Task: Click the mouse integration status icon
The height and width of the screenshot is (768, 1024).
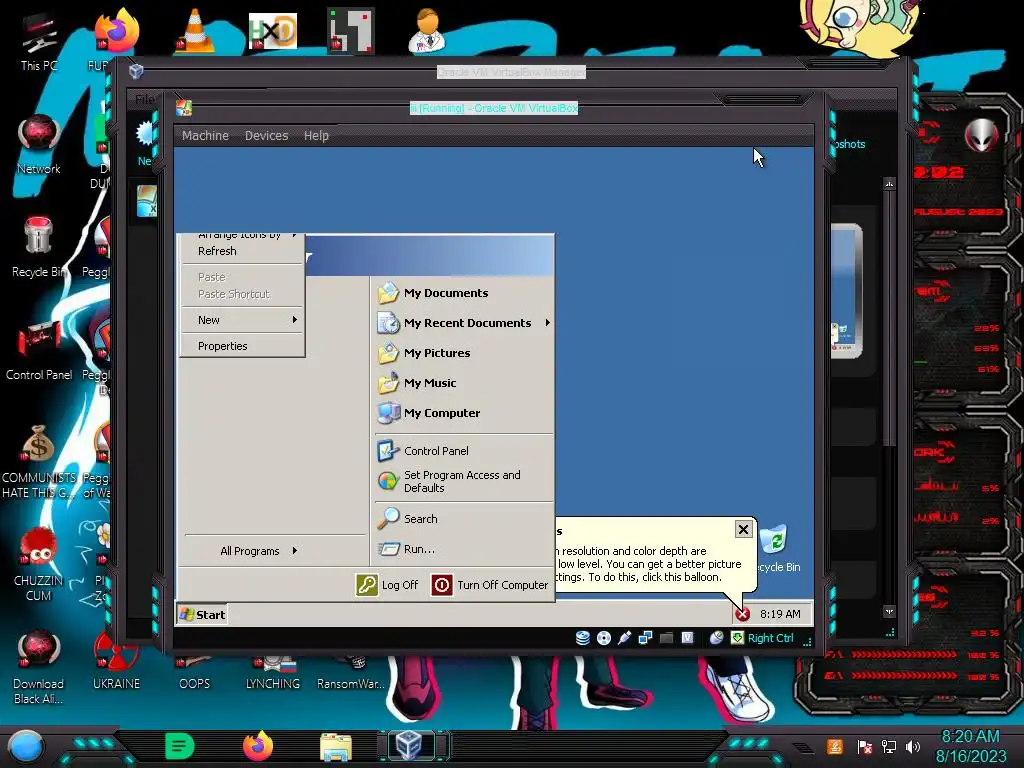Action: 716,638
